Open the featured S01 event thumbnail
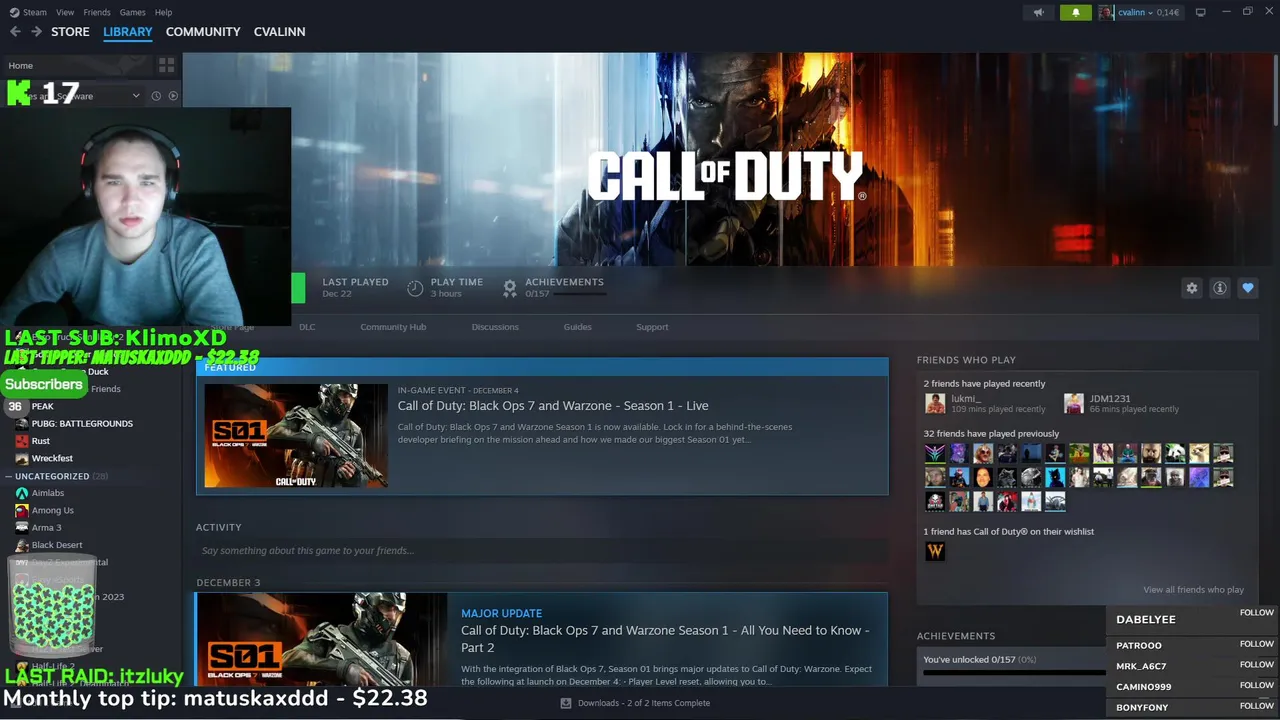Screen dimensions: 1280x720 pos(296,436)
